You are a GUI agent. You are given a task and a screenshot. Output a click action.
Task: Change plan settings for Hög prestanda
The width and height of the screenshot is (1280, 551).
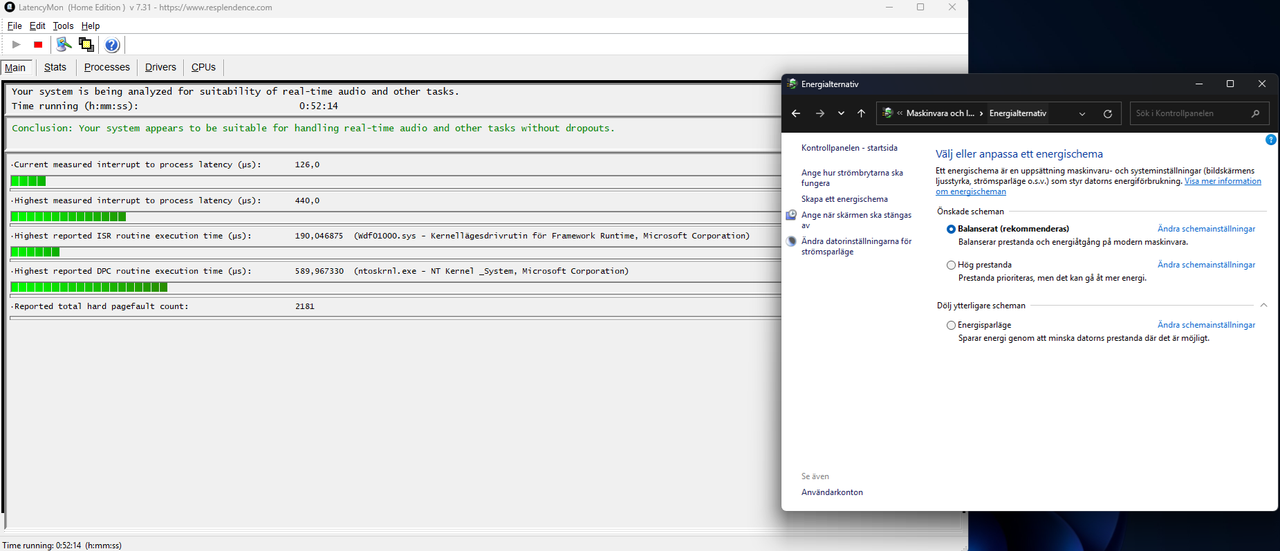click(x=1206, y=265)
